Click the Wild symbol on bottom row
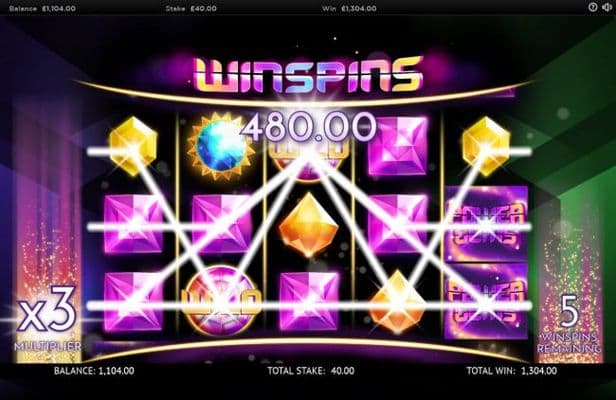Image resolution: width=616 pixels, height=400 pixels. 221,301
